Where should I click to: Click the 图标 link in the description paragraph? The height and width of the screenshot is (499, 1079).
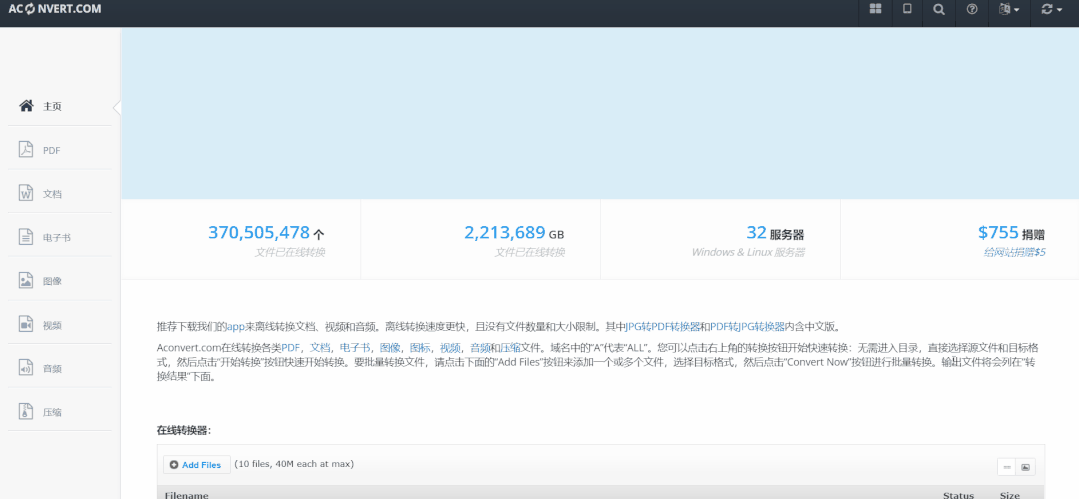(420, 348)
